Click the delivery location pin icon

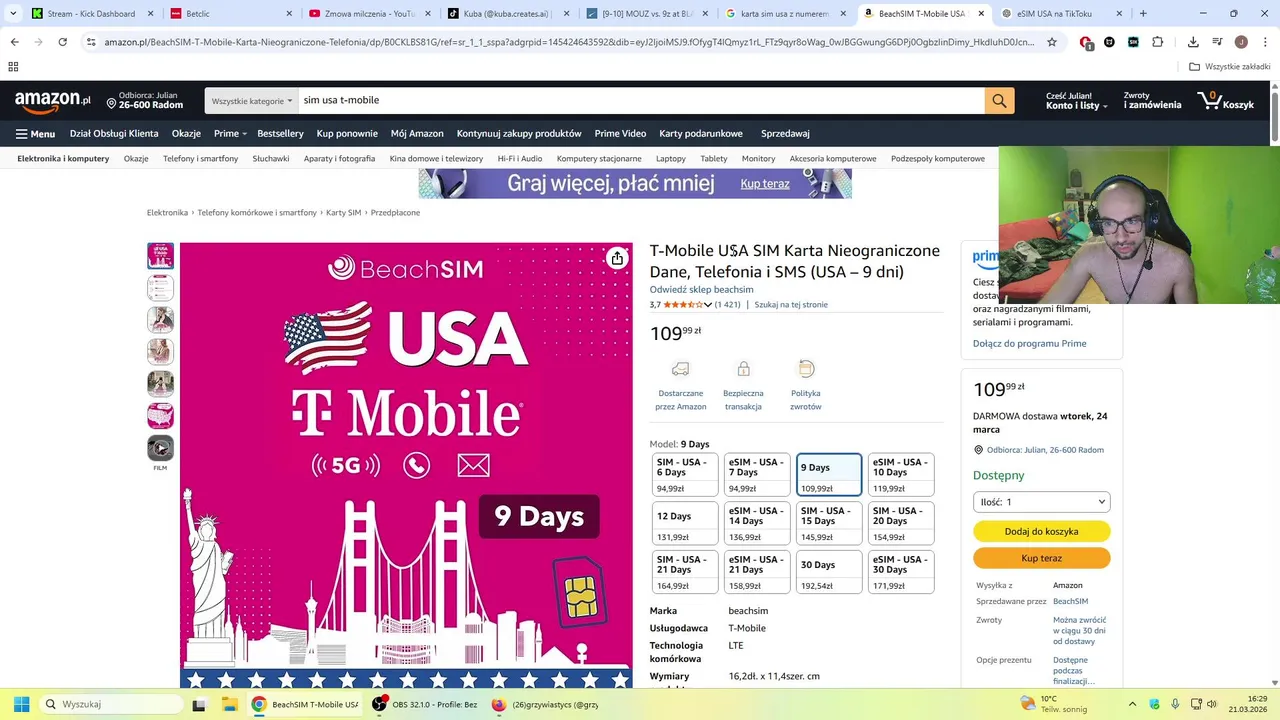click(x=112, y=104)
